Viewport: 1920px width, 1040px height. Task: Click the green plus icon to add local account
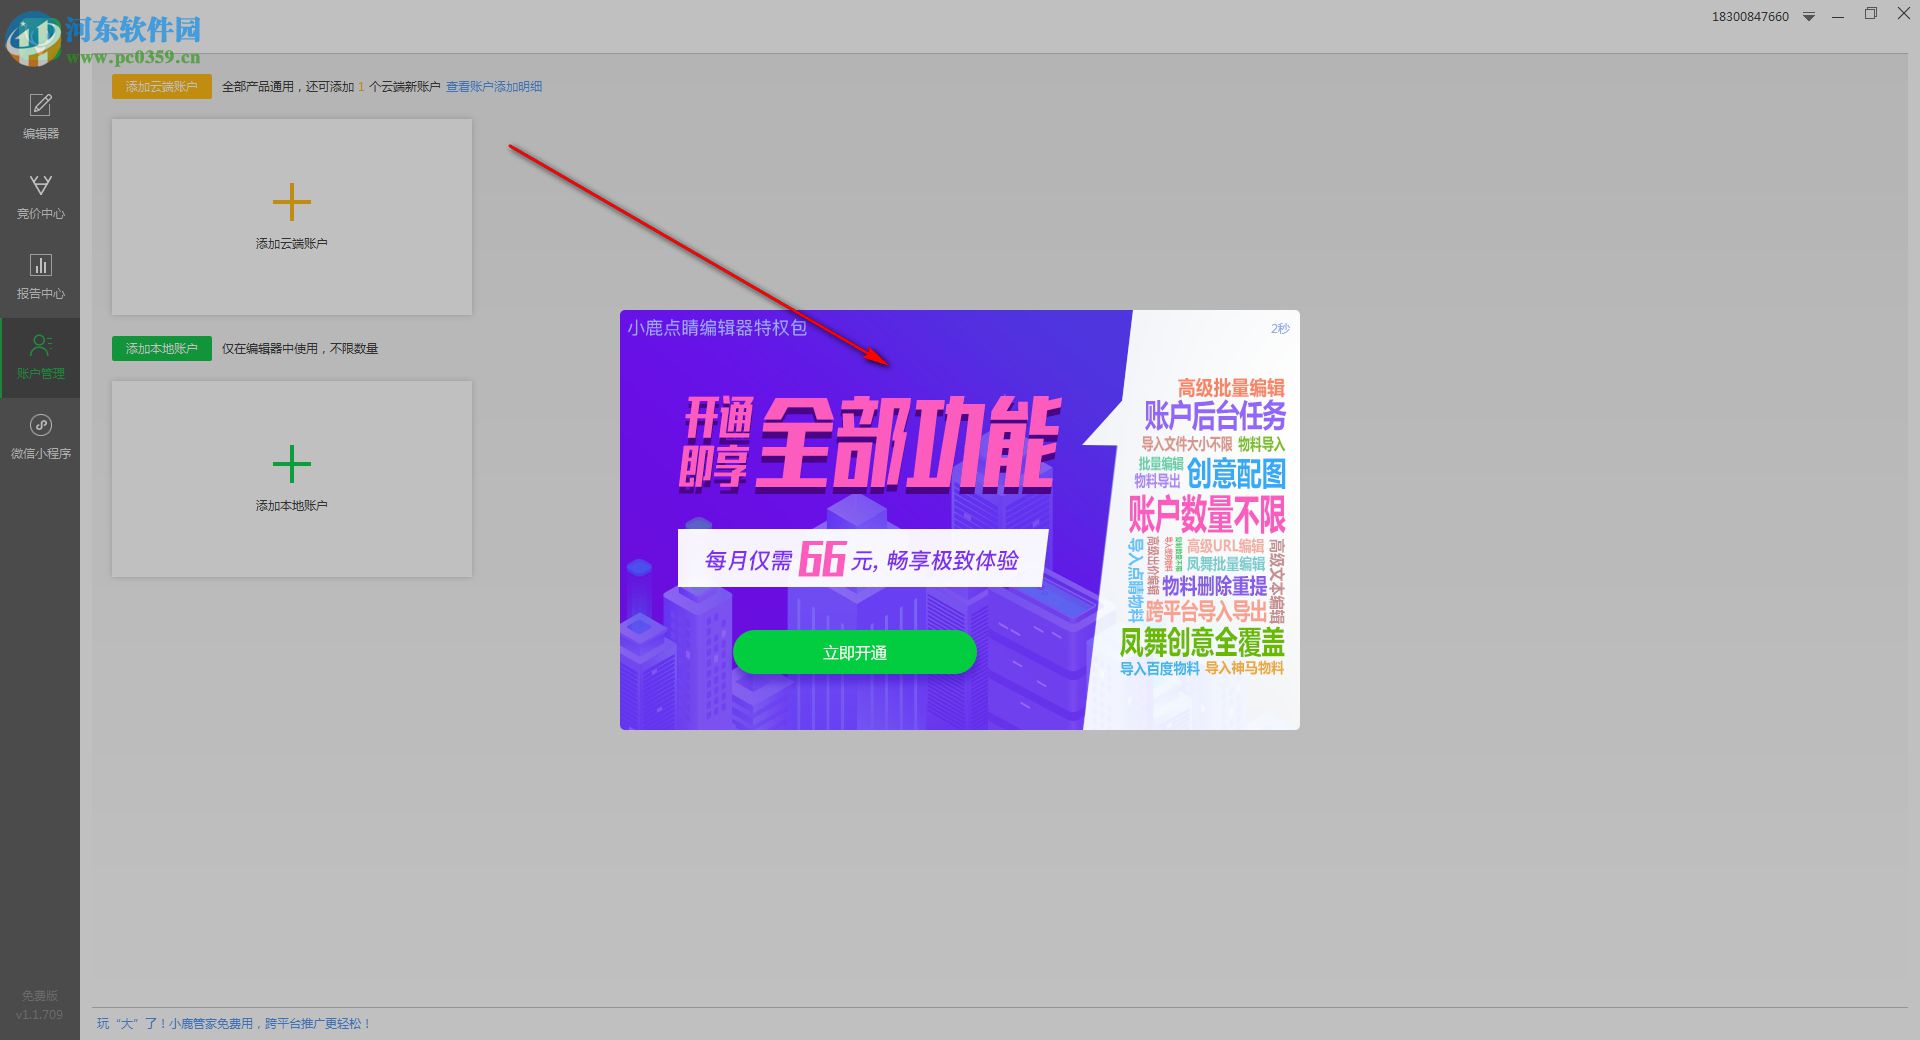(291, 462)
